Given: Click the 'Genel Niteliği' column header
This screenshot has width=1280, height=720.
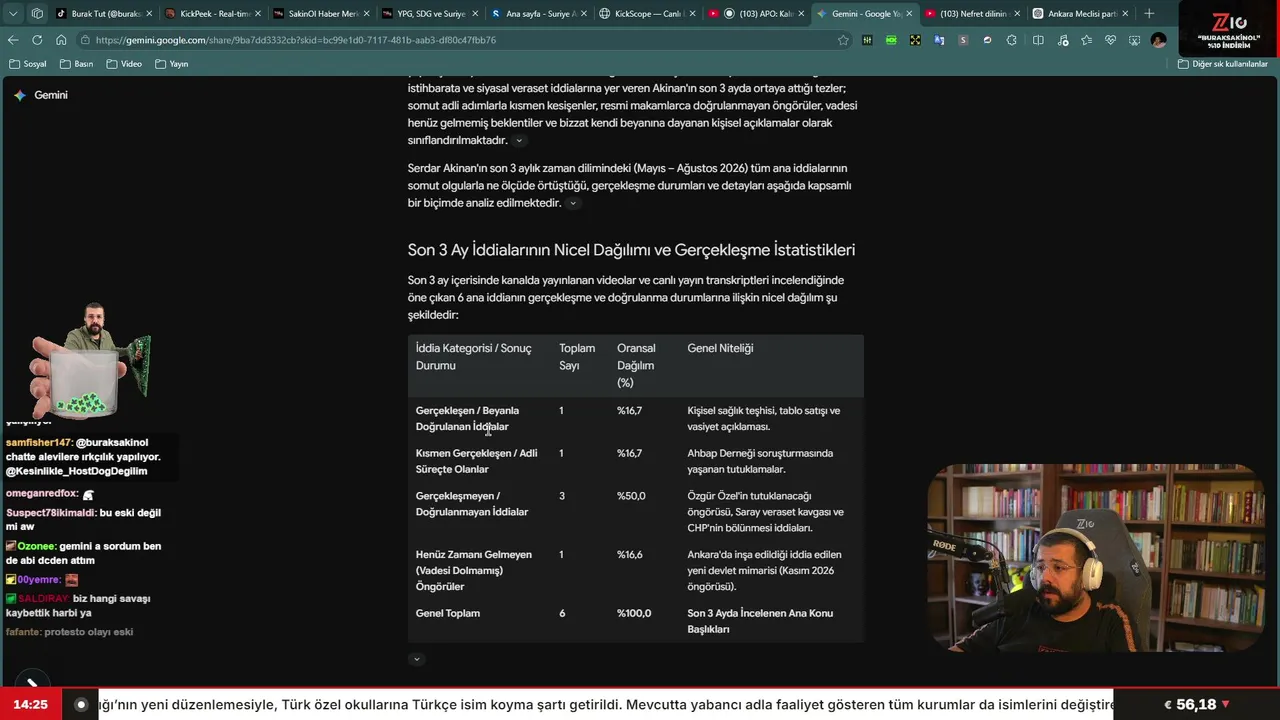Looking at the screenshot, I should [x=720, y=348].
